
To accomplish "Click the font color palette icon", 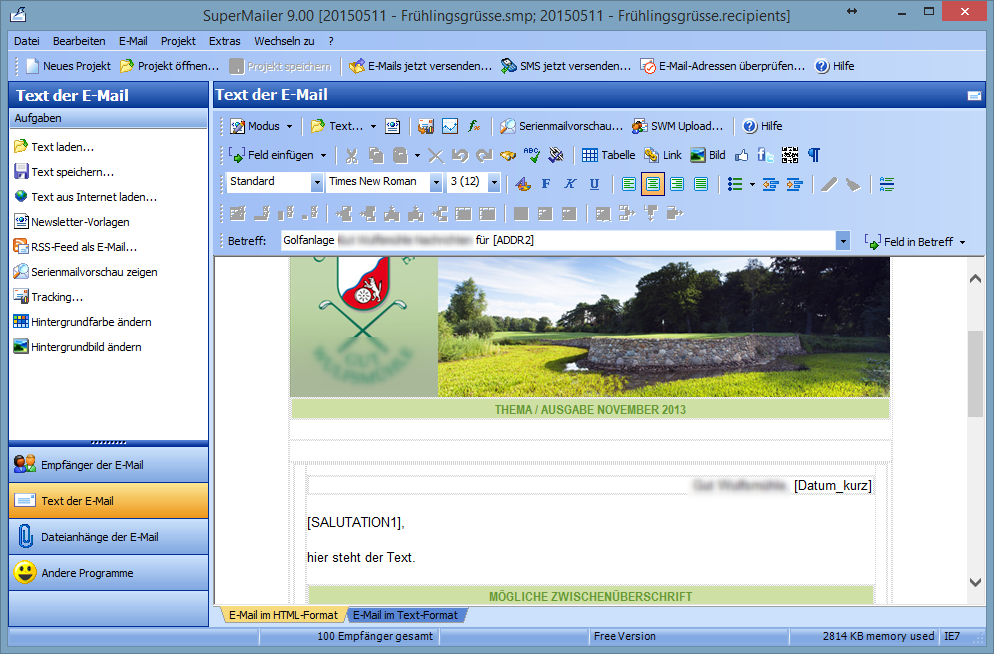I will click(x=521, y=184).
